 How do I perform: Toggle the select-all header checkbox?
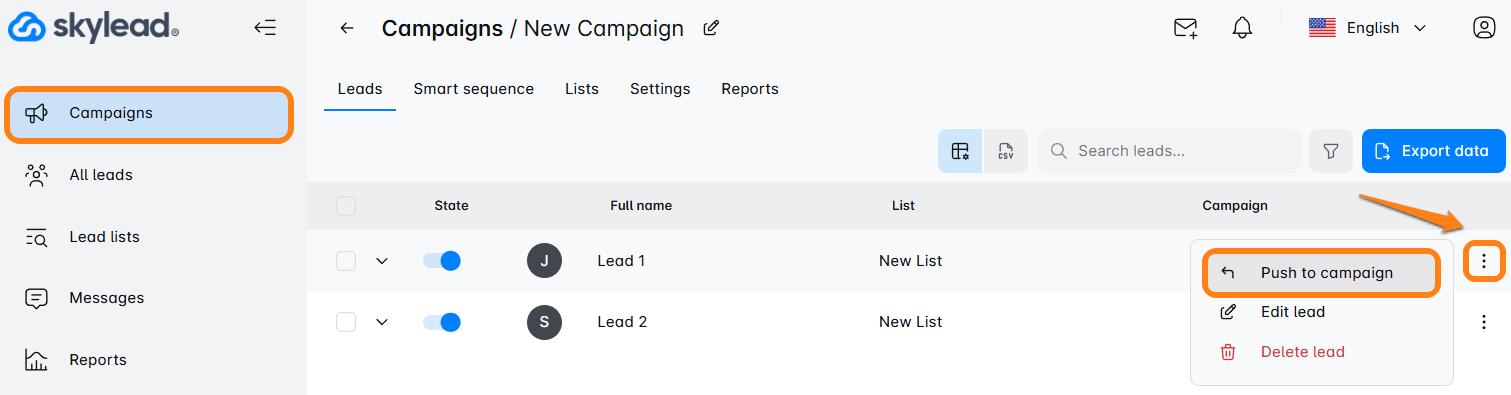coord(346,206)
